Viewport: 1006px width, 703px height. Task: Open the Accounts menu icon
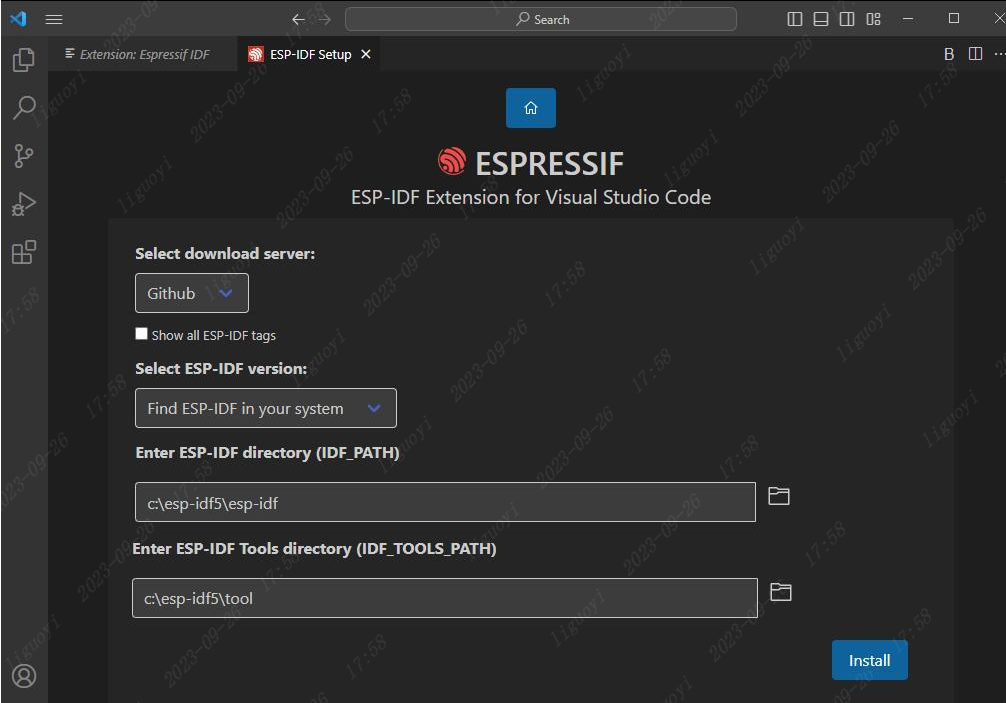point(24,676)
